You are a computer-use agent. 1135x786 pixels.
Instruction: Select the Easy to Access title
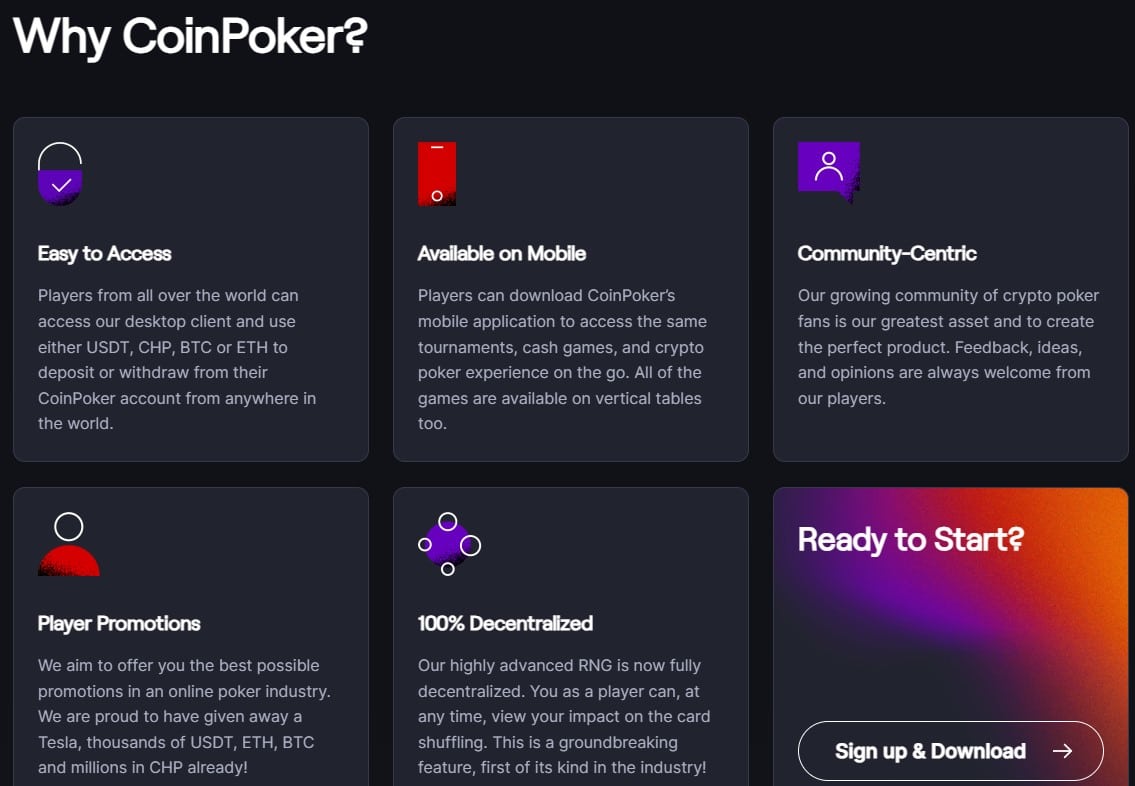105,254
